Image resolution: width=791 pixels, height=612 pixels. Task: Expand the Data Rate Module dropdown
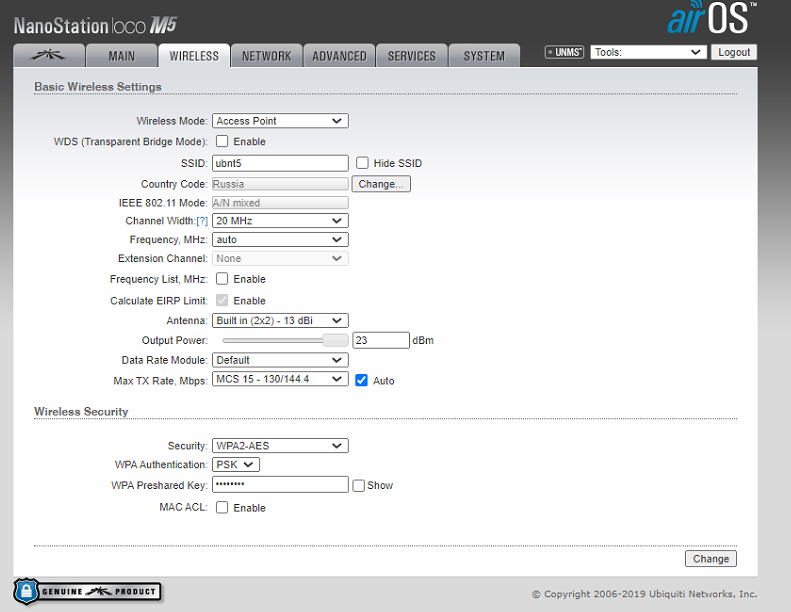280,360
